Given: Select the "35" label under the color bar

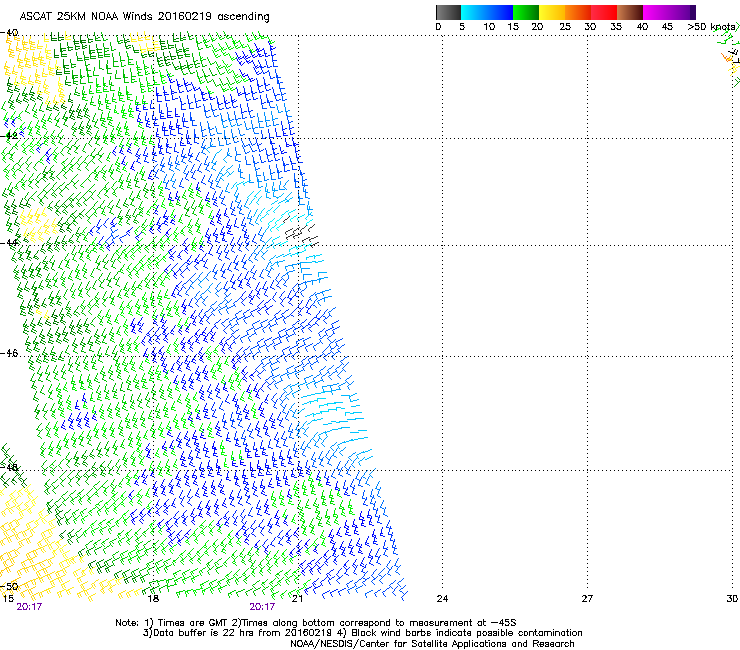Looking at the screenshot, I should (x=616, y=27).
